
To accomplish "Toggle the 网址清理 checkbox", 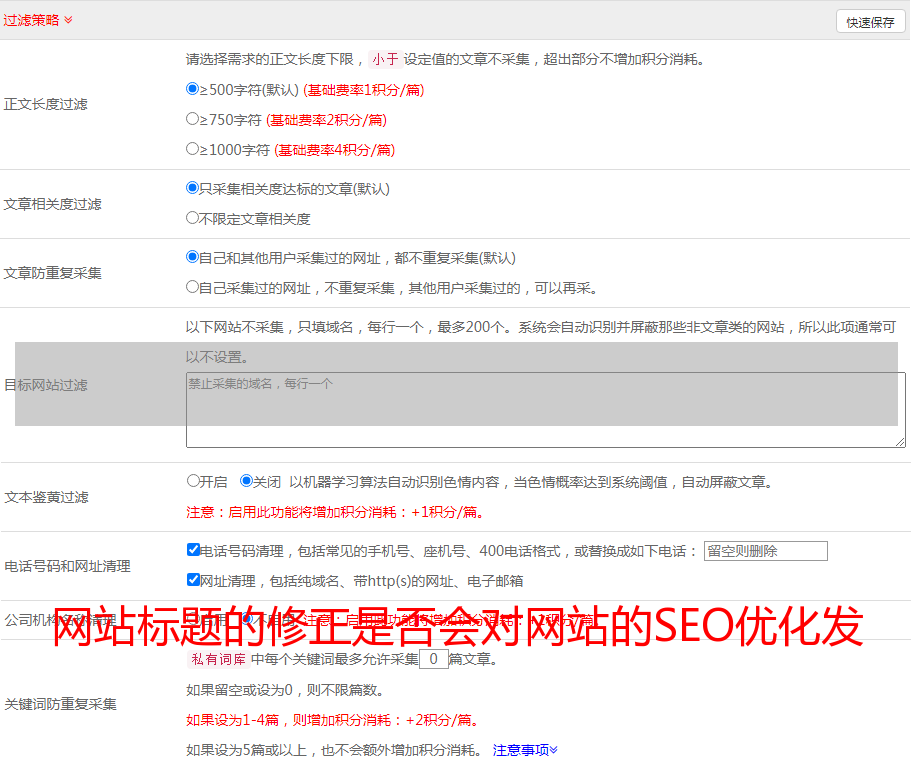I will (x=194, y=580).
